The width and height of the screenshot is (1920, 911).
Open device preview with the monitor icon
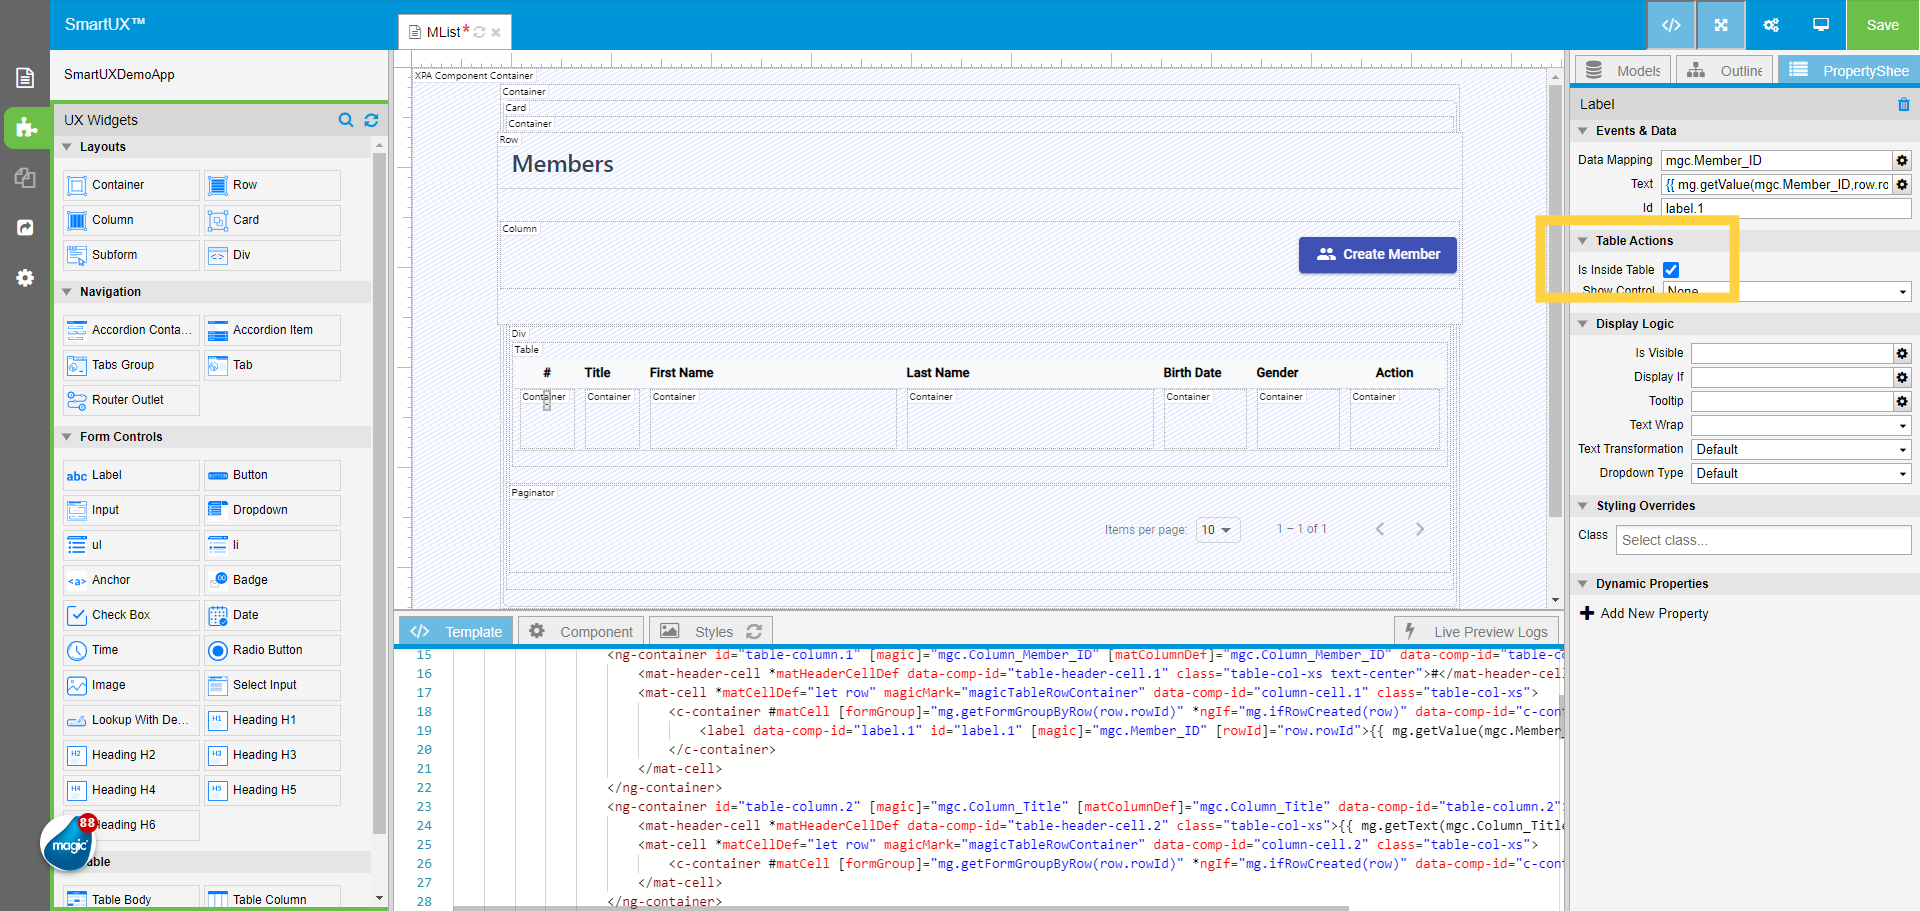[1820, 25]
